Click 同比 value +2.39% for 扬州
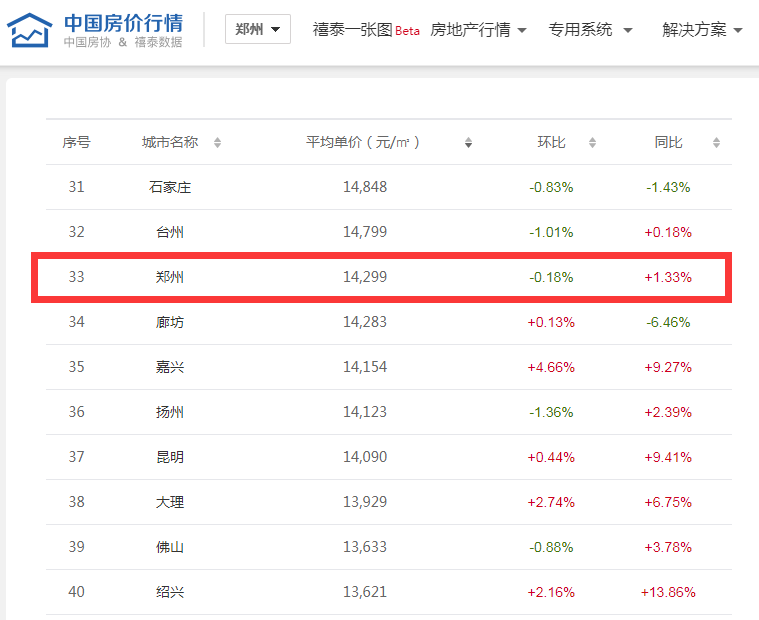759x620 pixels. point(668,412)
